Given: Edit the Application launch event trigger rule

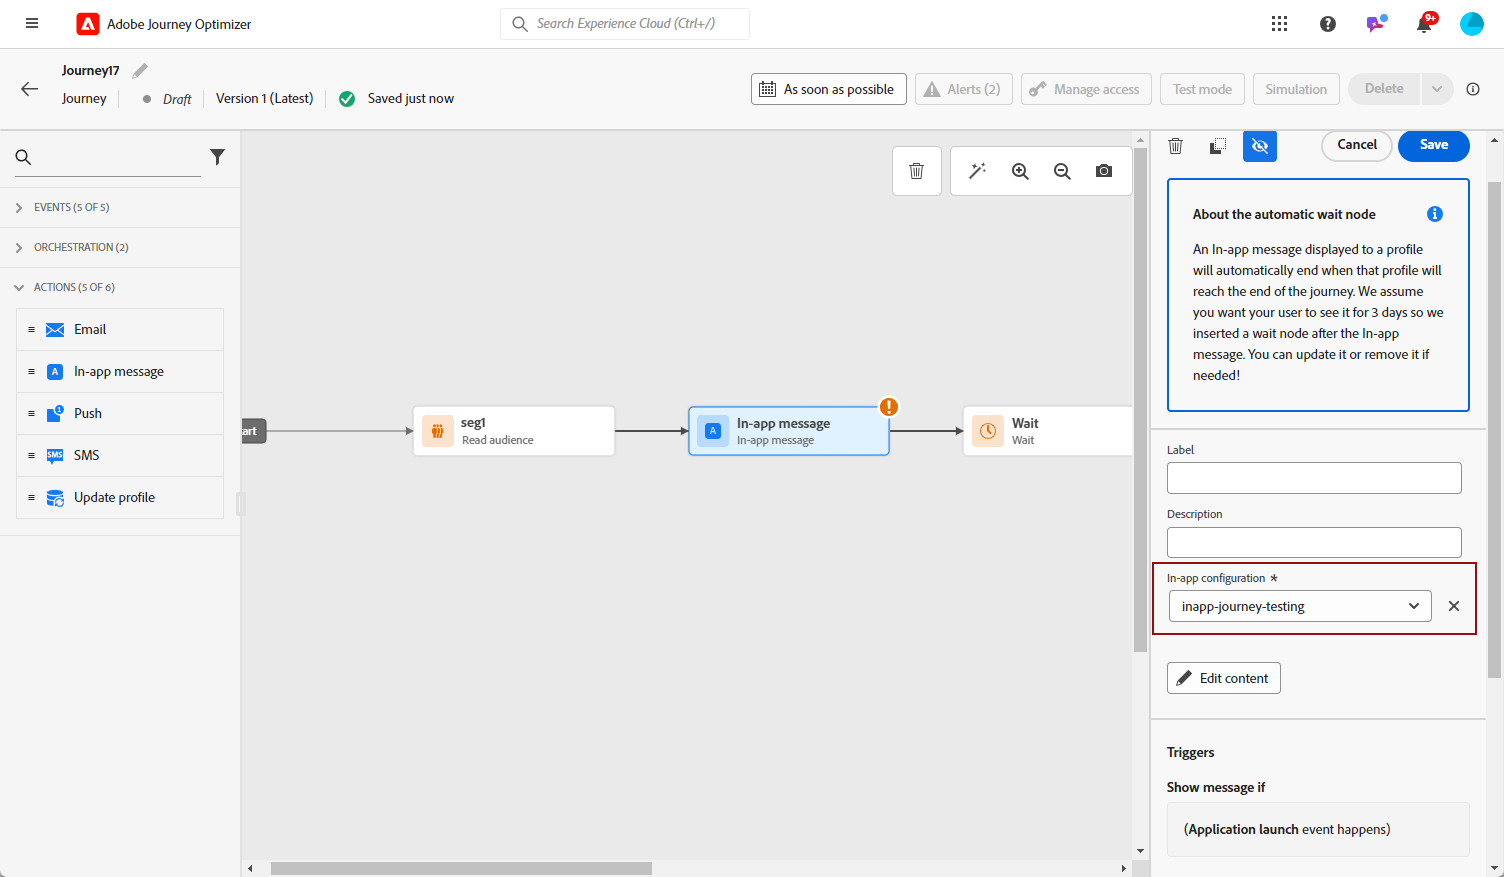Looking at the screenshot, I should [x=1318, y=829].
